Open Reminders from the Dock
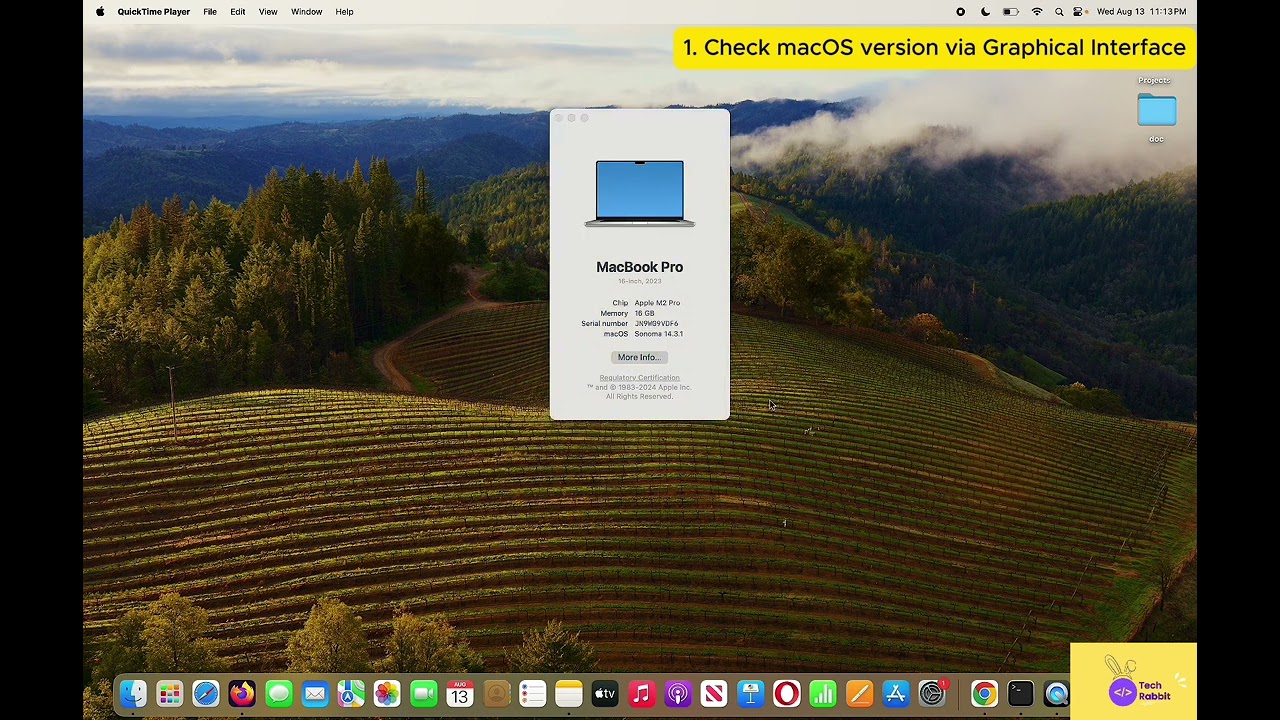The width and height of the screenshot is (1280, 720). (533, 693)
